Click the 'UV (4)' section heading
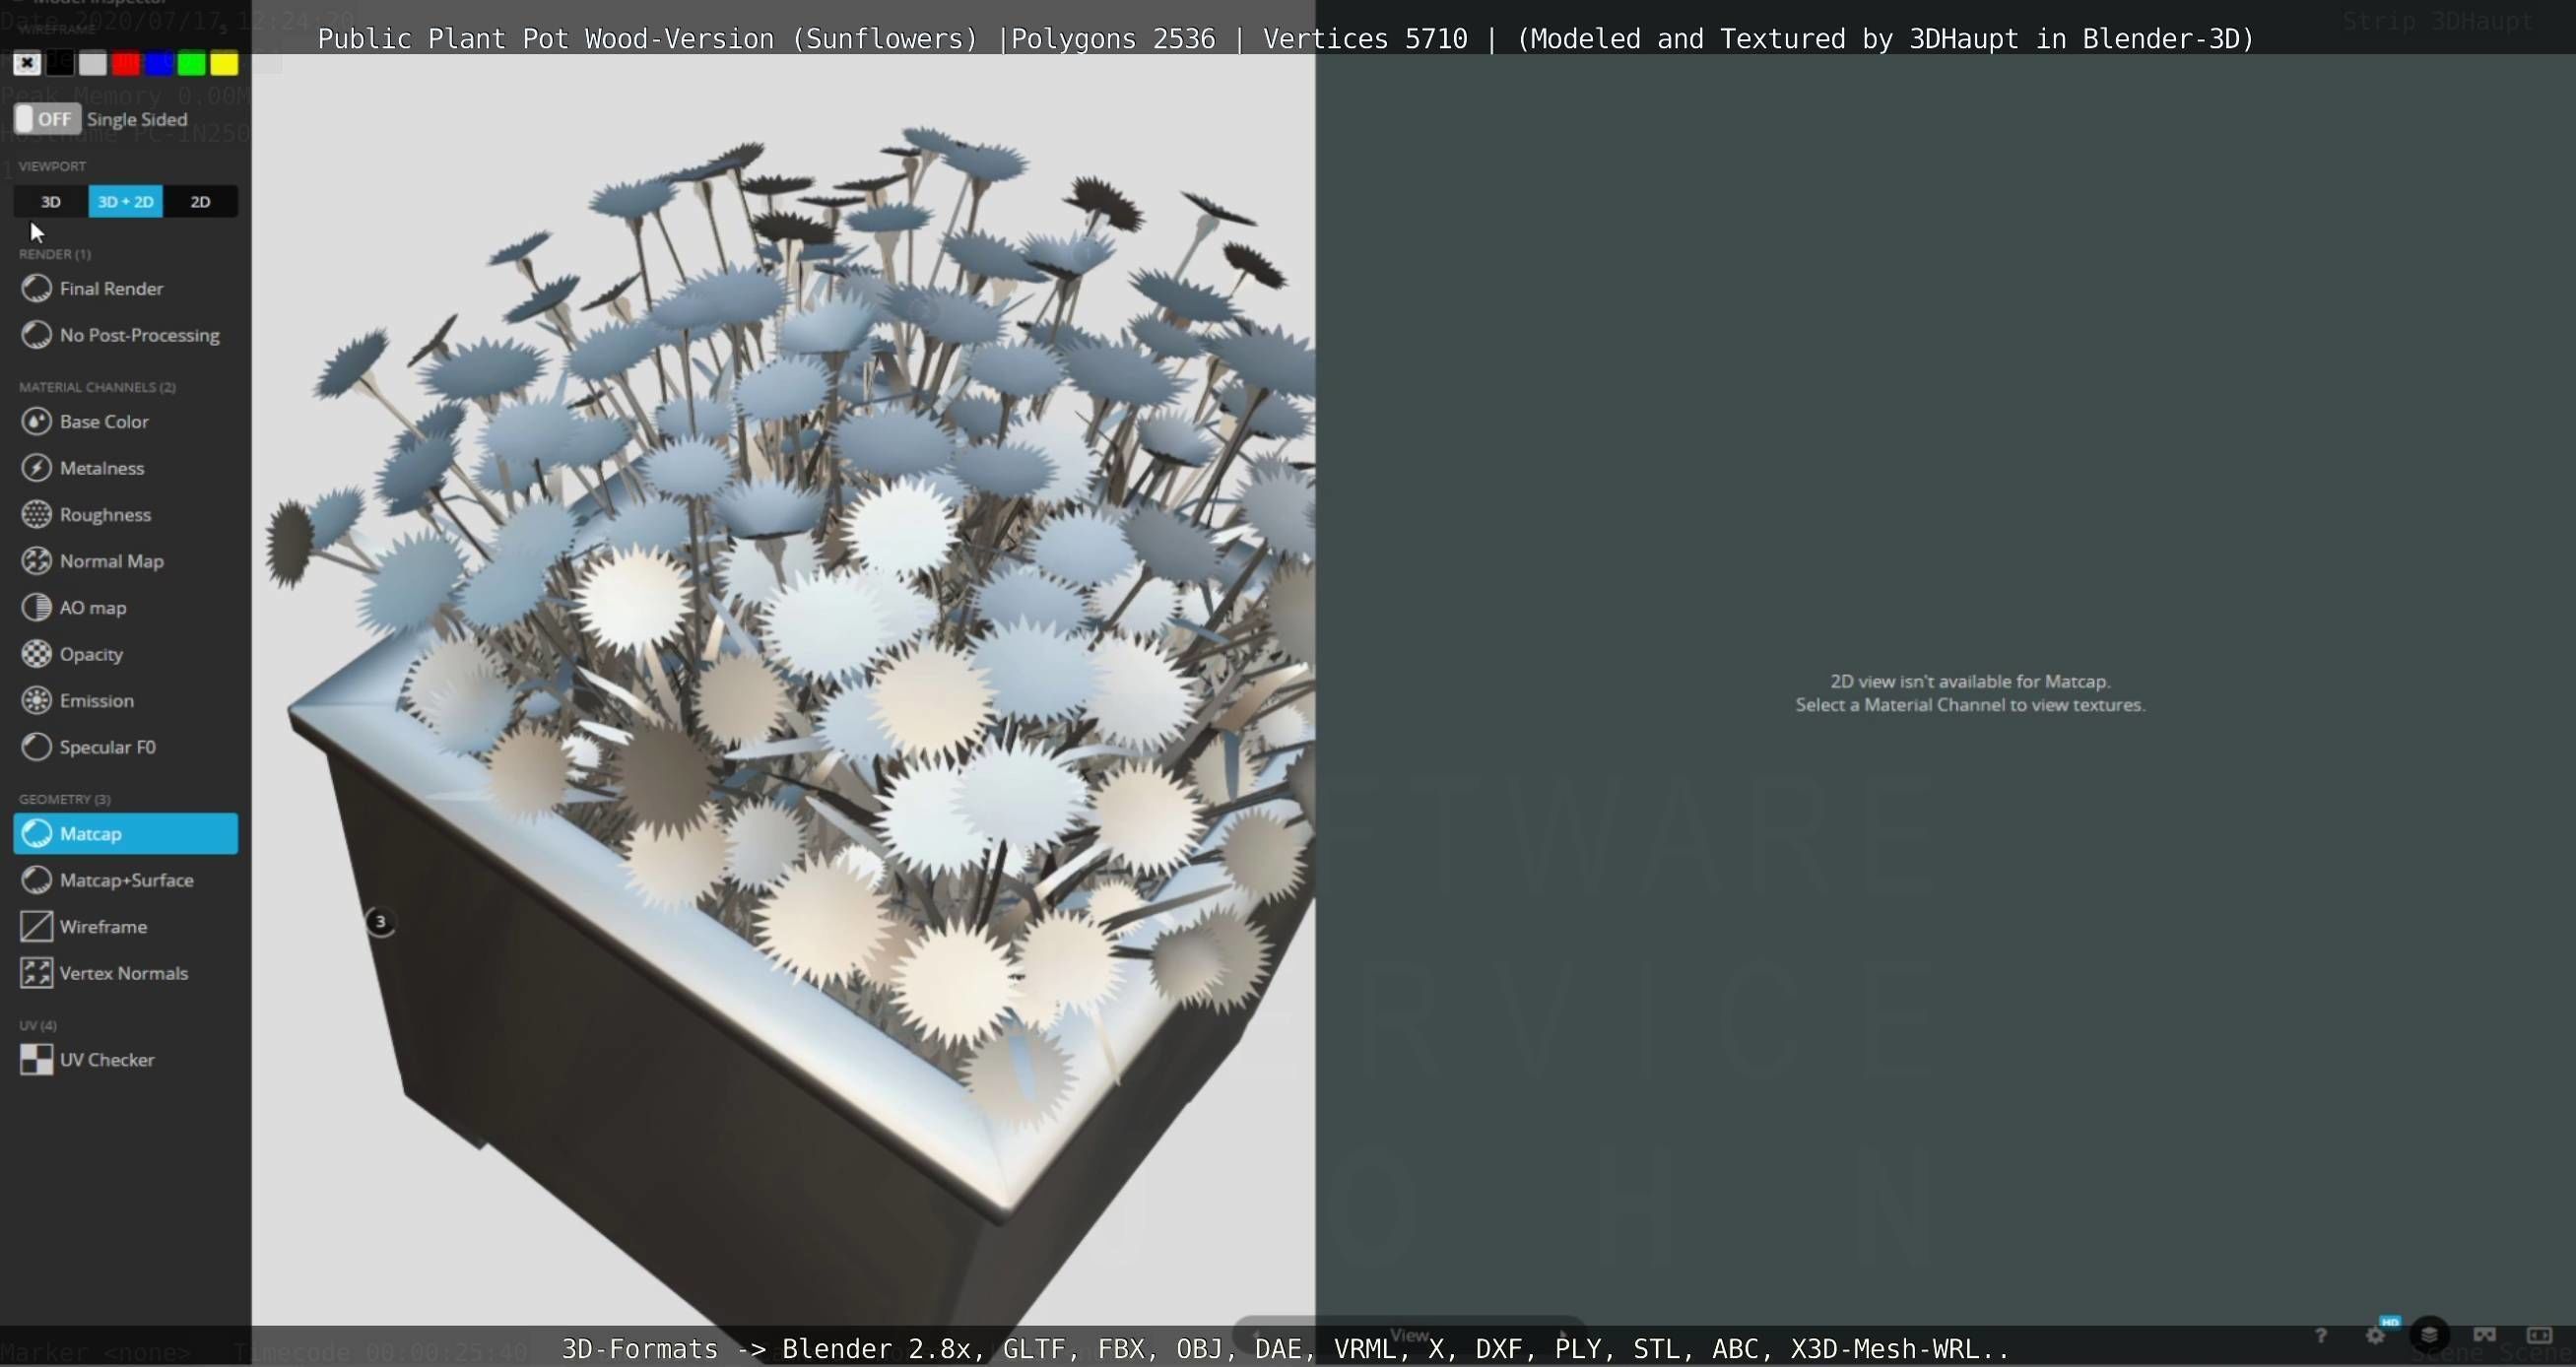This screenshot has width=2576, height=1367. coord(38,1025)
